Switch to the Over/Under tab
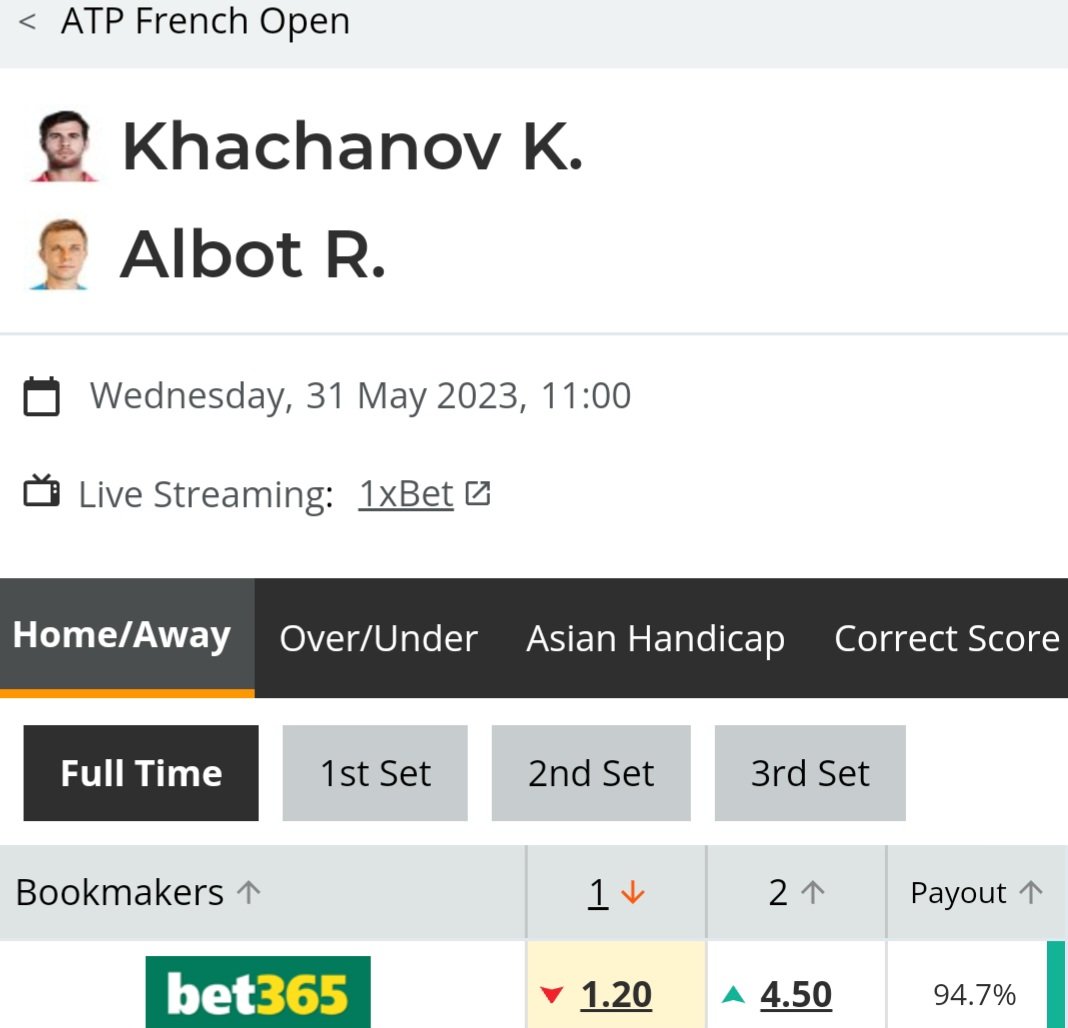 pyautogui.click(x=378, y=639)
